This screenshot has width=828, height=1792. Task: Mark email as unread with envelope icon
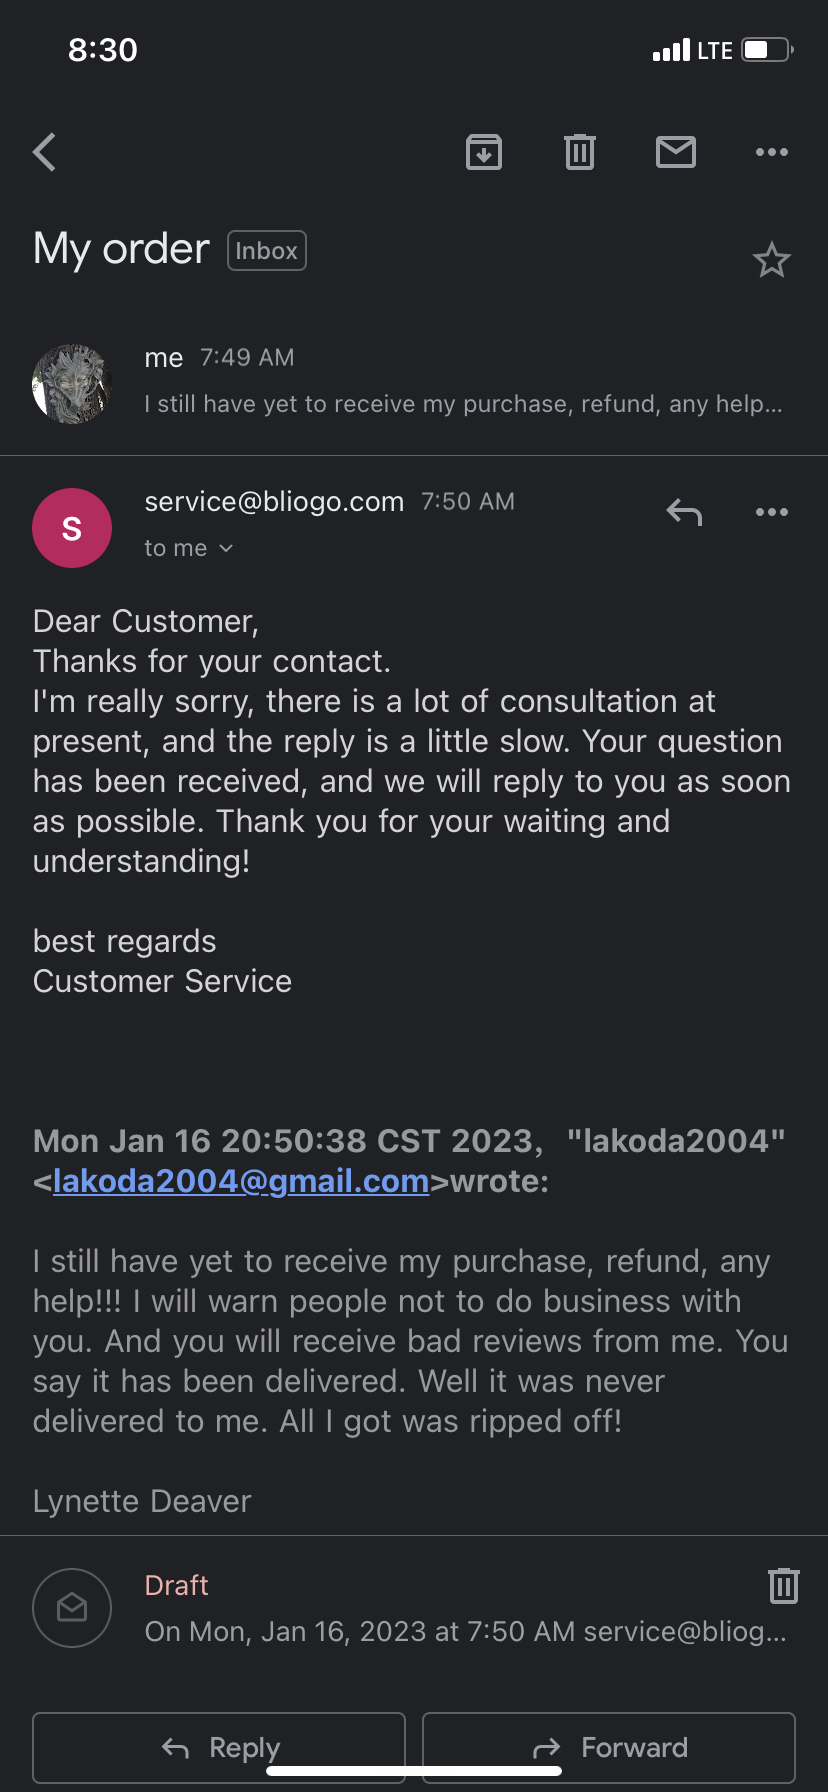pos(676,152)
